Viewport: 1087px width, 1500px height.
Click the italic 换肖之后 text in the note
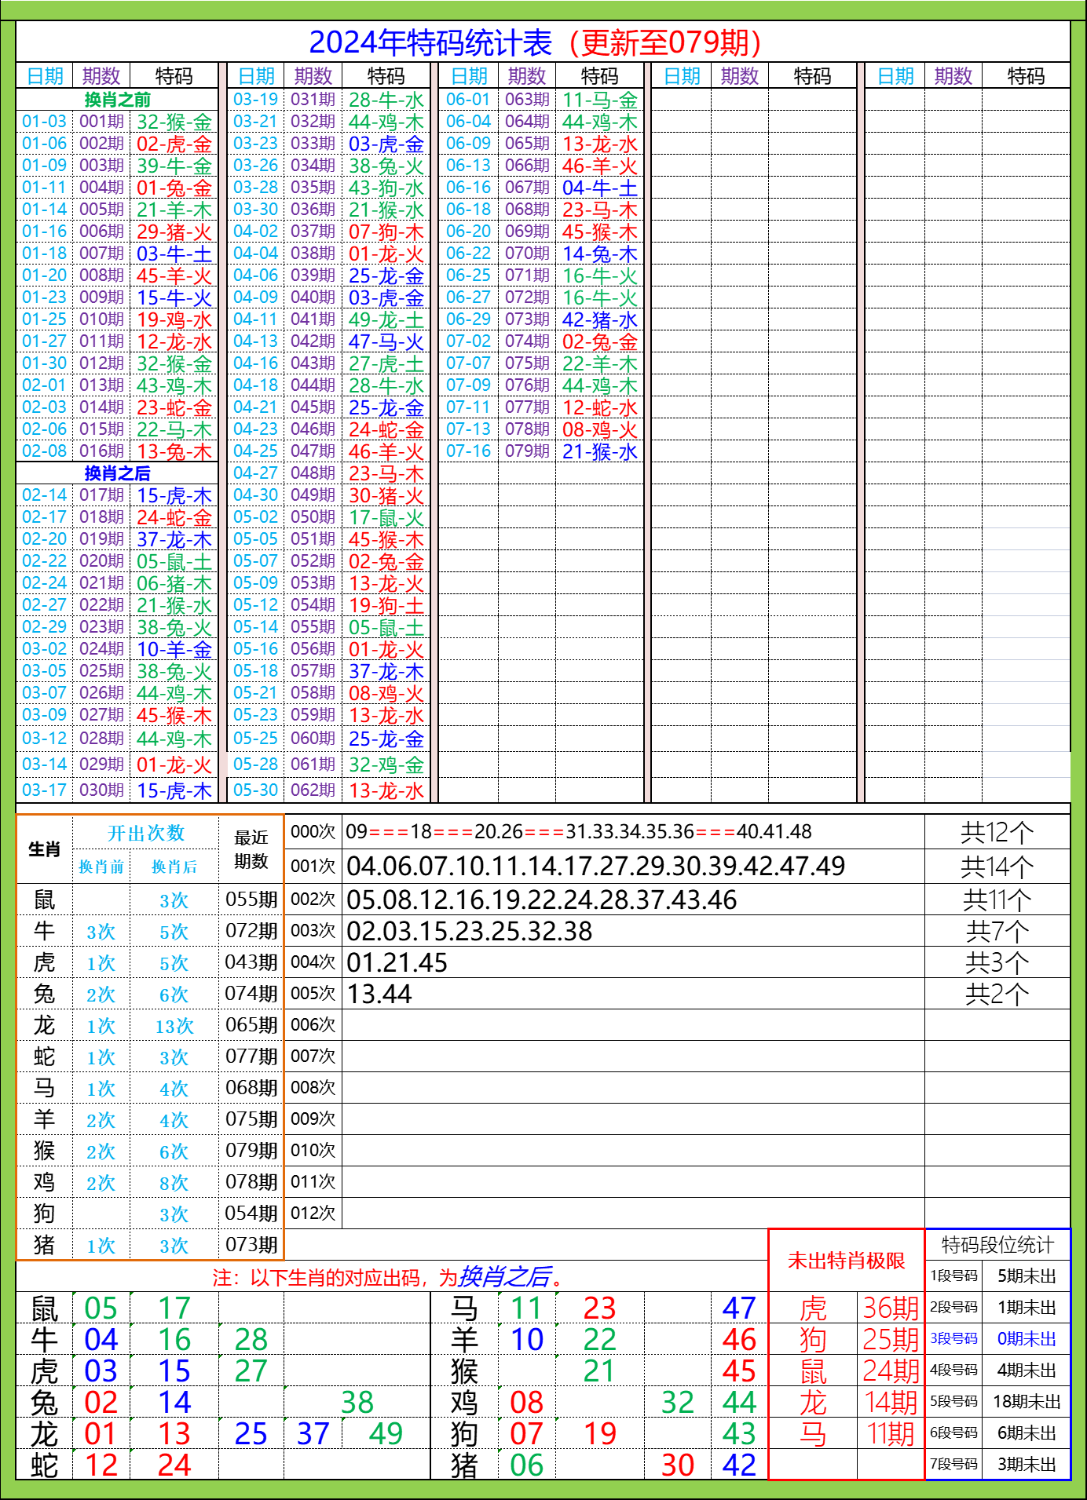pos(504,1277)
